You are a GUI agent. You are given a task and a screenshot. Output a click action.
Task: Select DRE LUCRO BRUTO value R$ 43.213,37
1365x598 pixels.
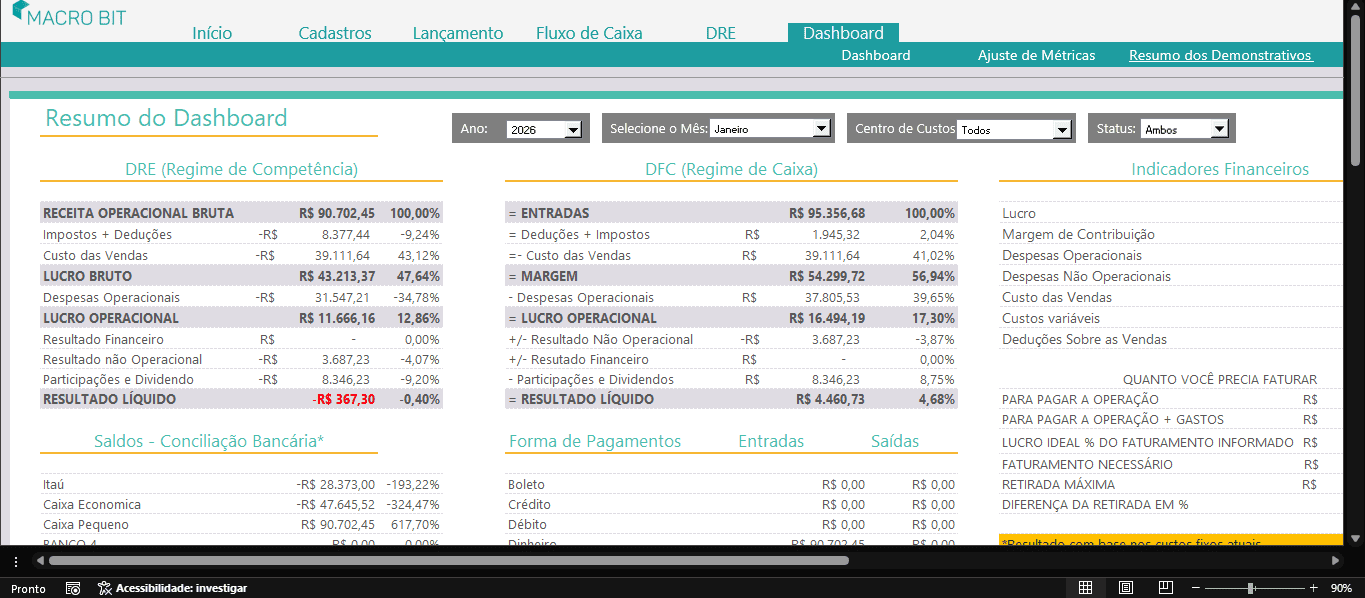[337, 276]
